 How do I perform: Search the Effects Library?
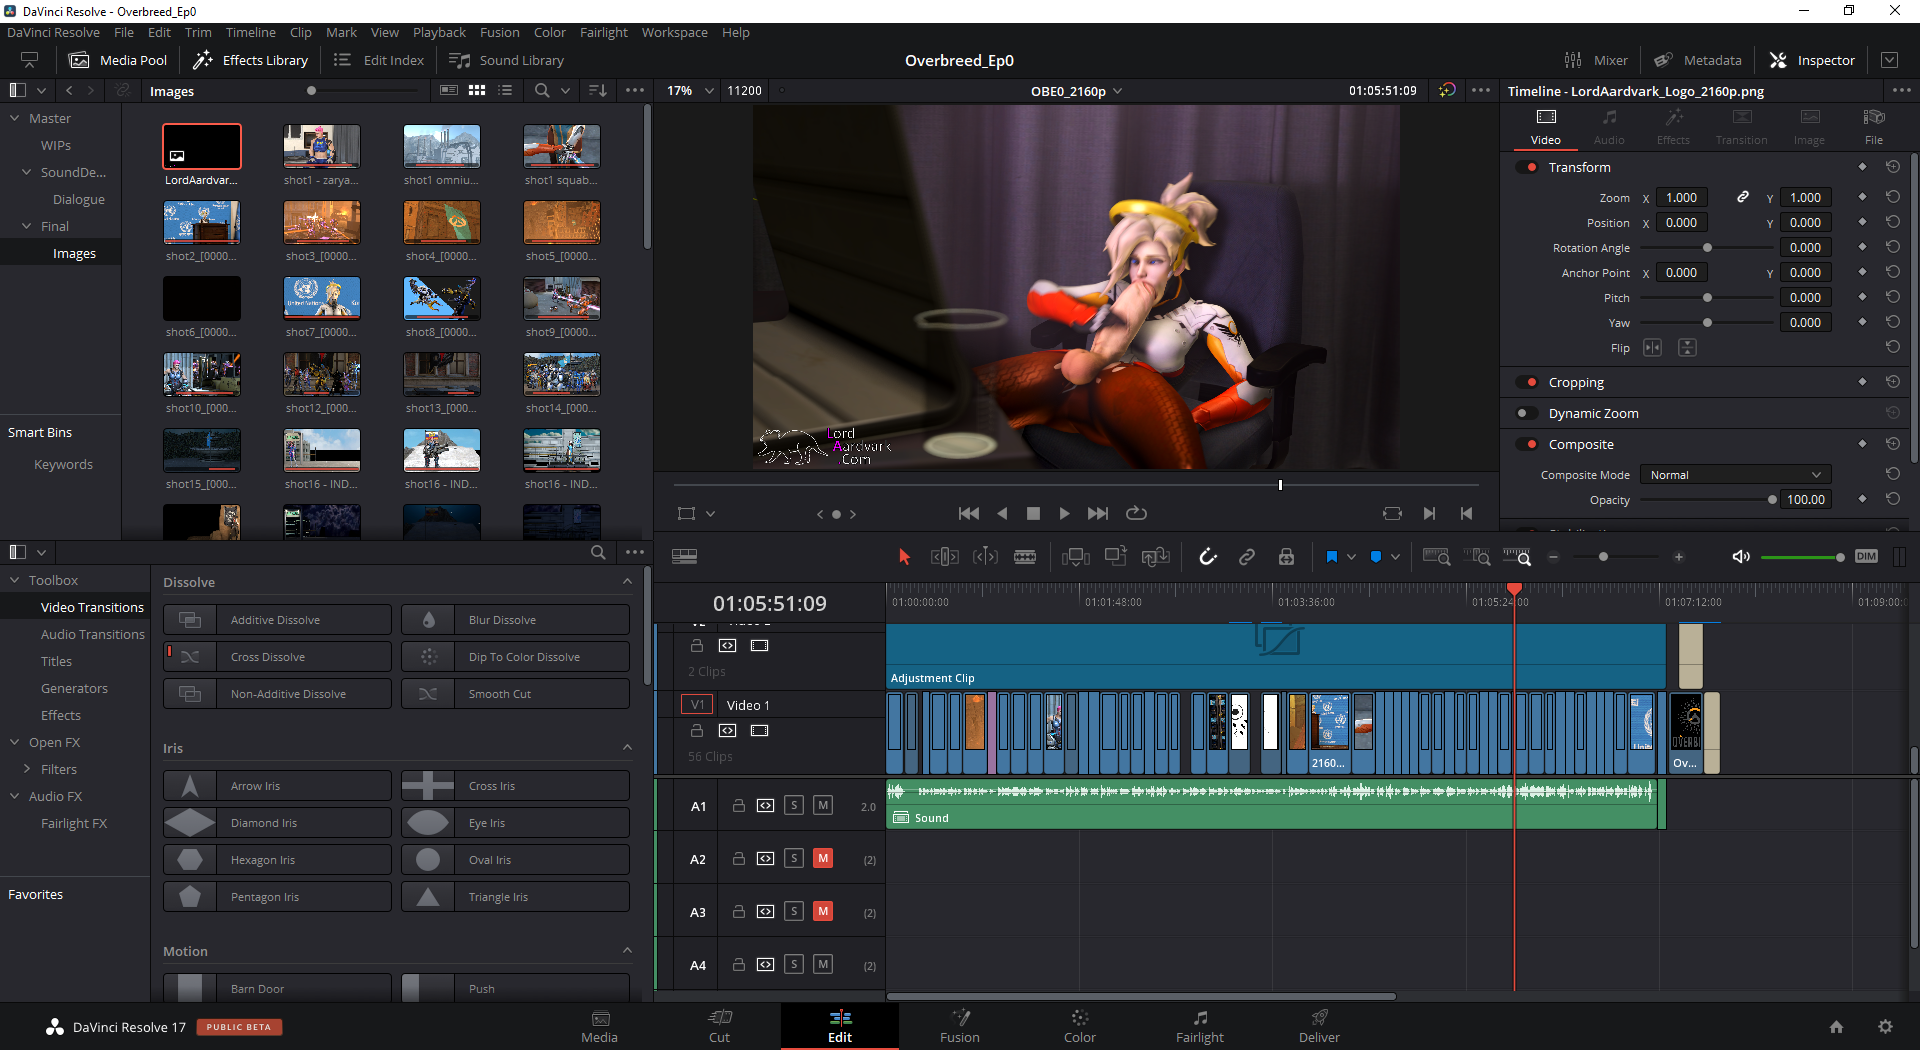click(x=598, y=552)
